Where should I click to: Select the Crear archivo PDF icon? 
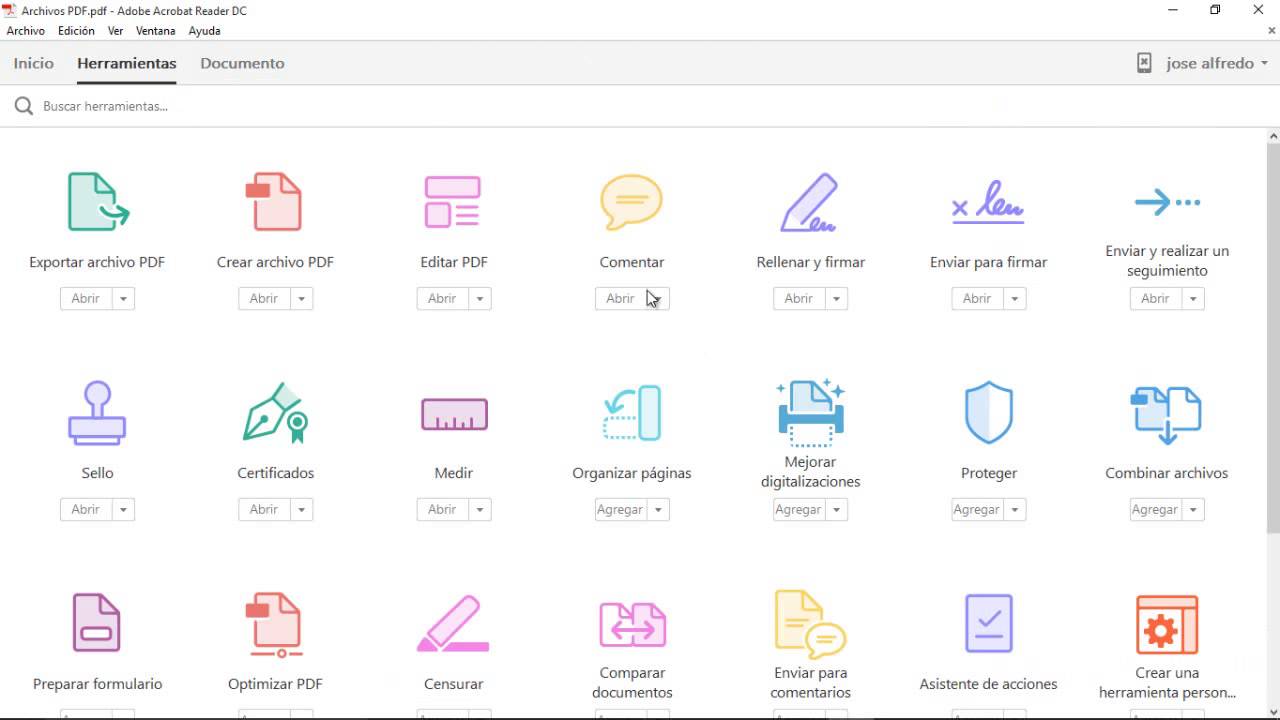tap(274, 202)
